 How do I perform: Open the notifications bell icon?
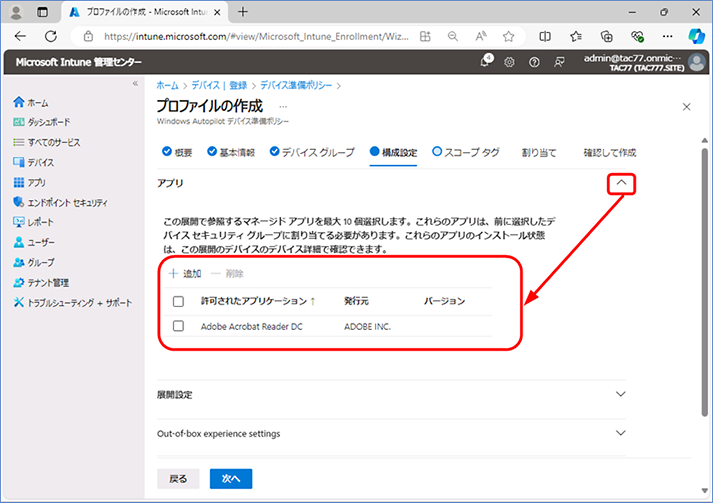(x=485, y=62)
